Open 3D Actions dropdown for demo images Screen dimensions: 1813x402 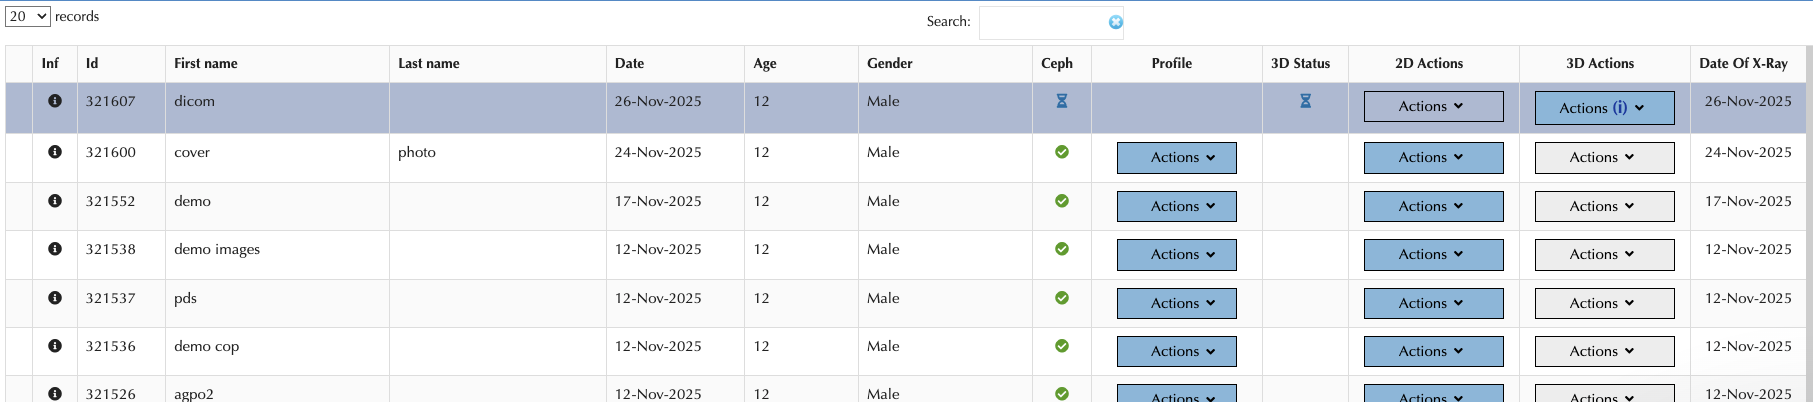click(x=1604, y=255)
